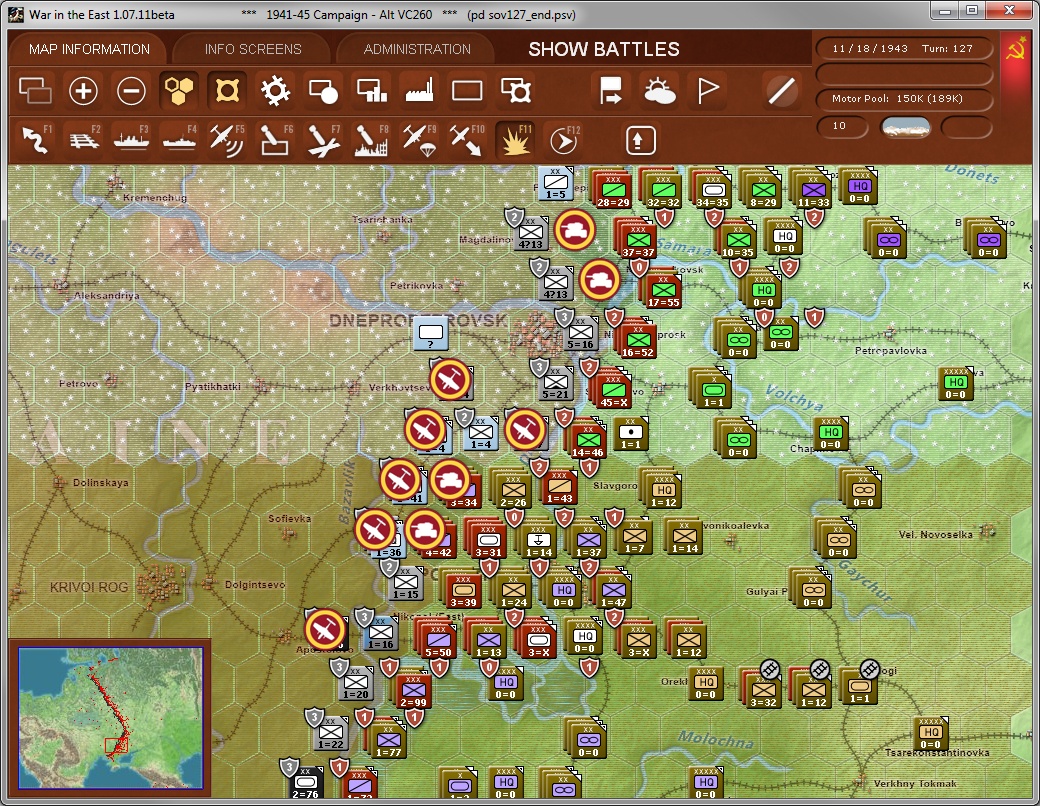Click F12 end turn icon
Screen dimensions: 1040x806
pos(564,140)
